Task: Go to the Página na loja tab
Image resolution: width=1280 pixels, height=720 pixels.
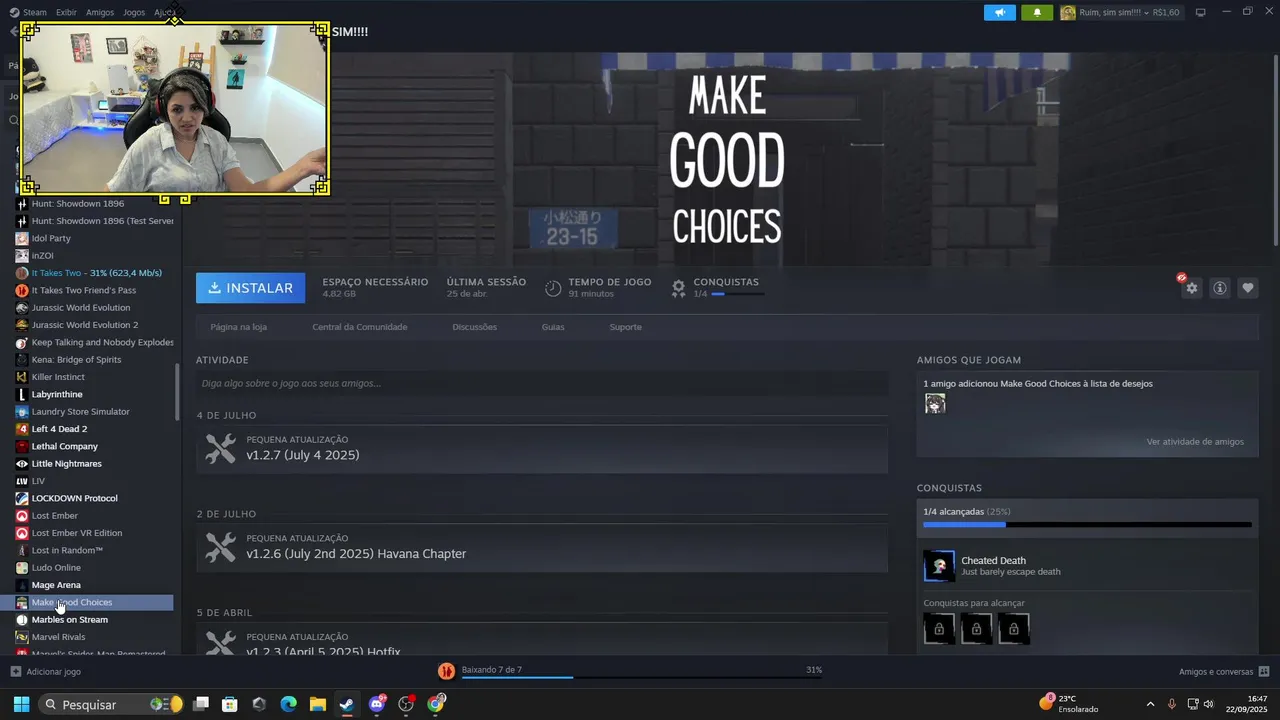Action: (239, 327)
